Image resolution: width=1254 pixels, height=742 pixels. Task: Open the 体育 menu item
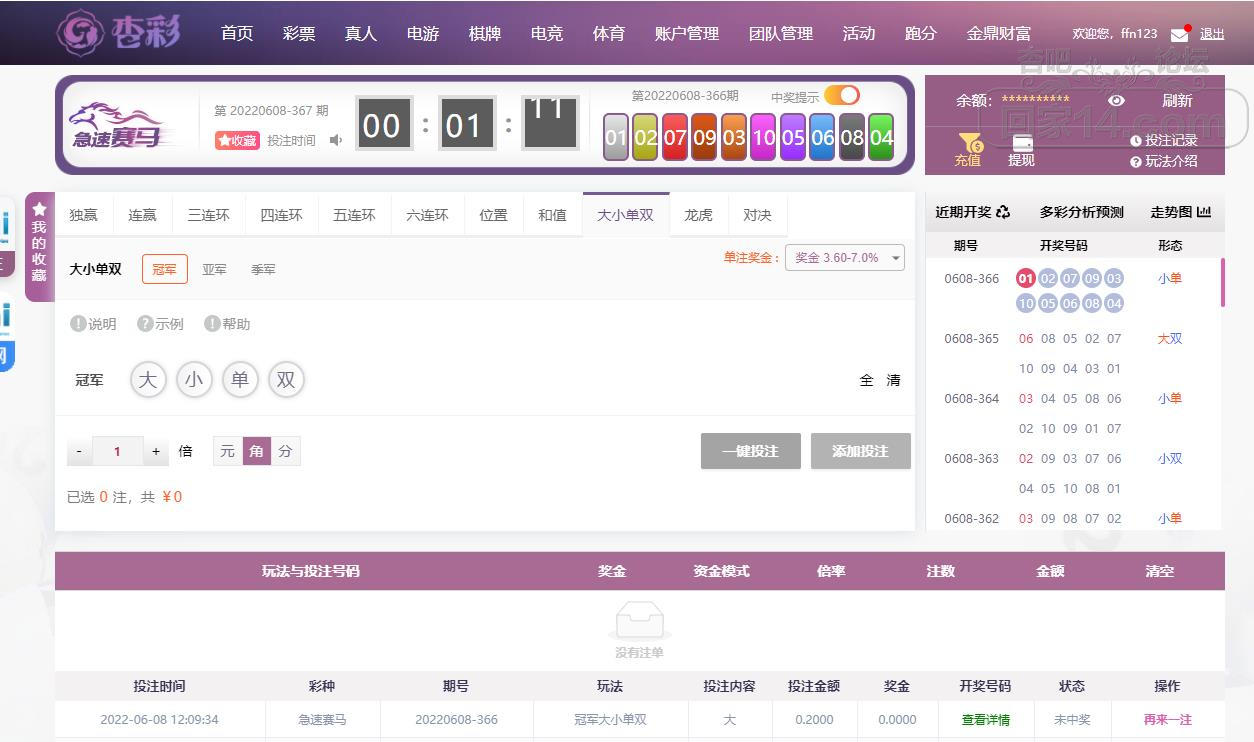click(608, 33)
